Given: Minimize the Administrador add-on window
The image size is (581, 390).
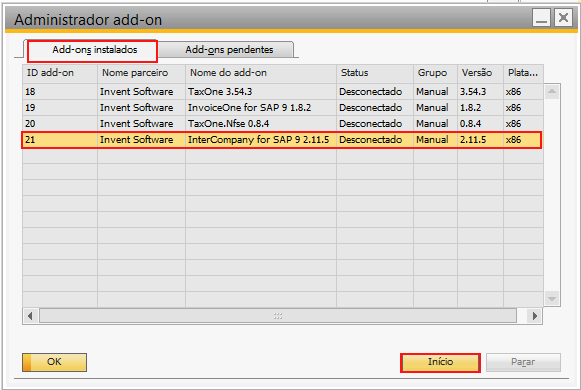Looking at the screenshot, I should 541,18.
